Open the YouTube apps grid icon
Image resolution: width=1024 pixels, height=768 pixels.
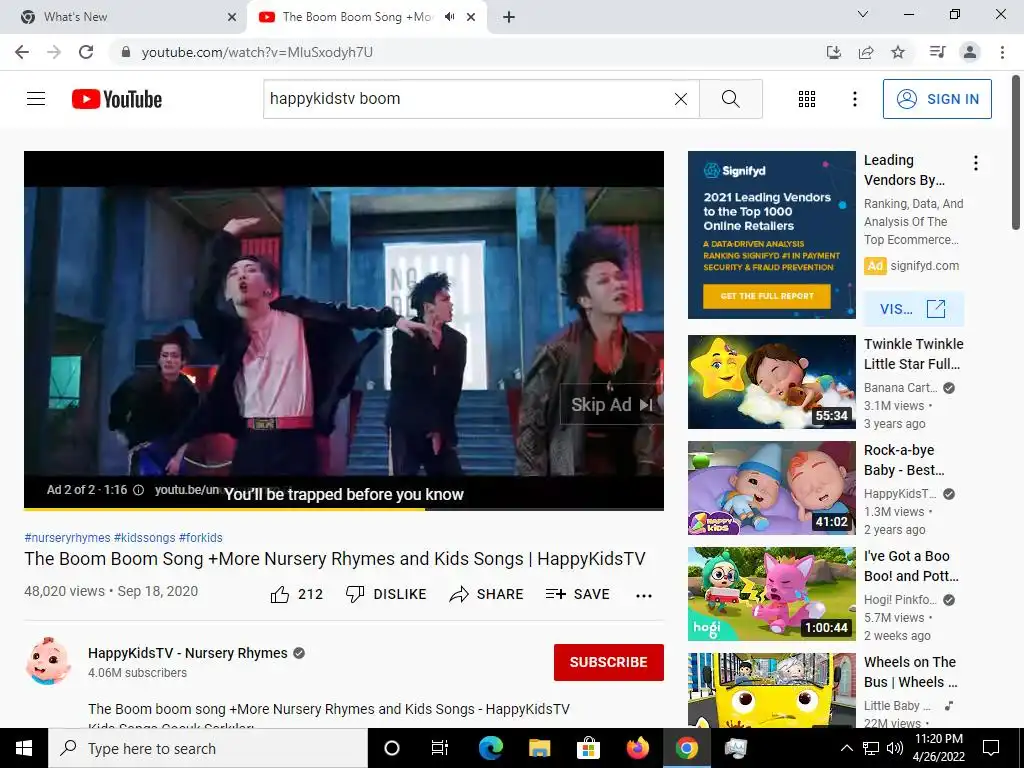click(x=807, y=99)
